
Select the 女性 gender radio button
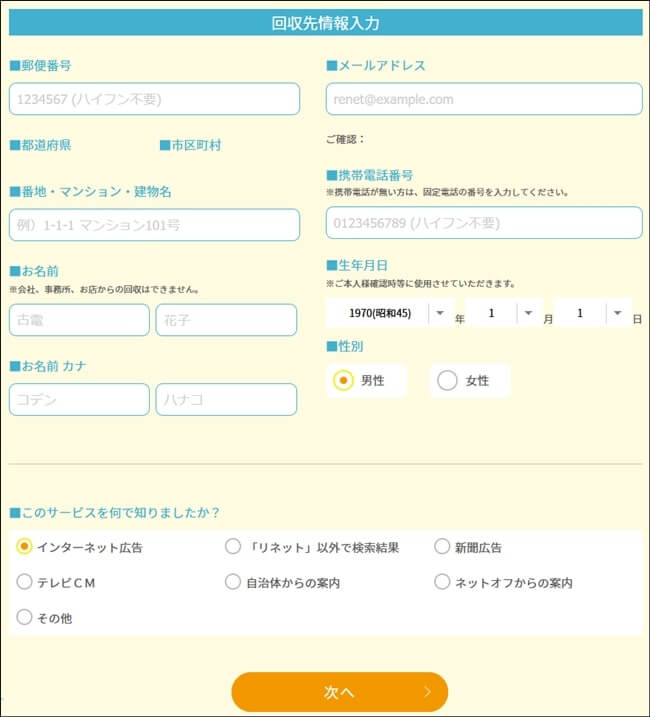click(x=448, y=380)
